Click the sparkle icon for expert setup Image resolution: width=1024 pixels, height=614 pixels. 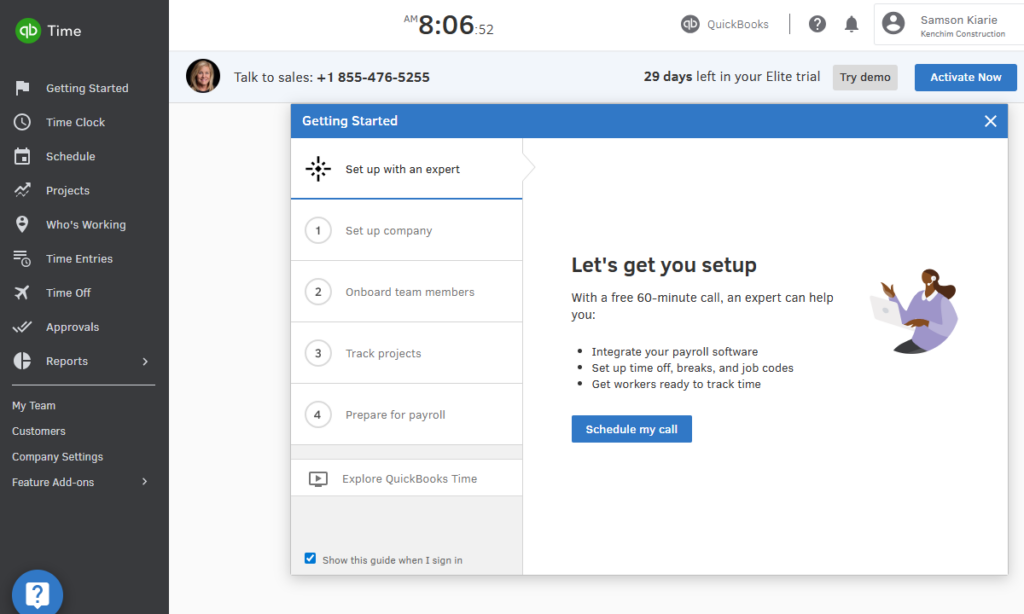coord(318,169)
